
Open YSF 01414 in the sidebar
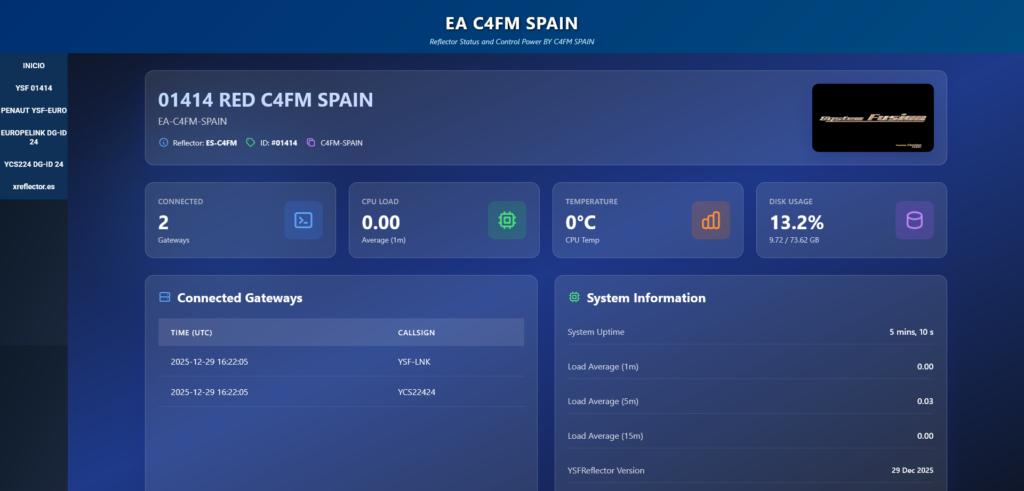[34, 88]
